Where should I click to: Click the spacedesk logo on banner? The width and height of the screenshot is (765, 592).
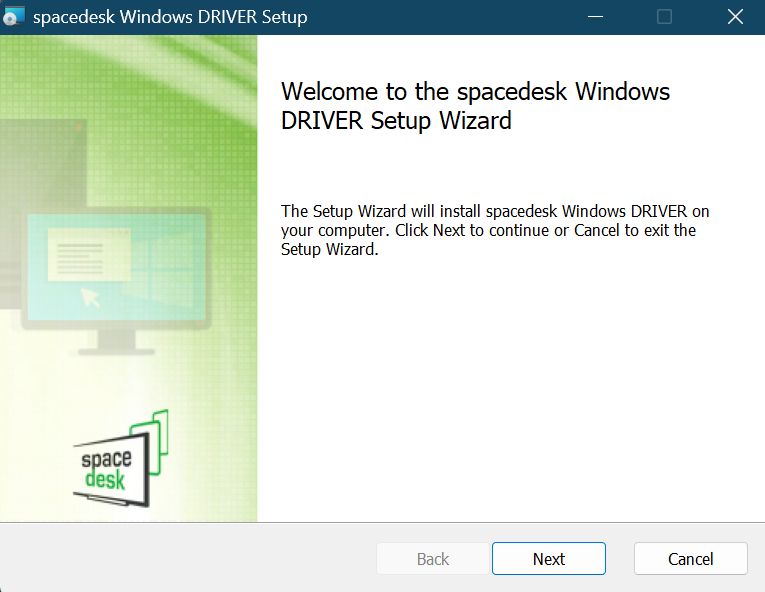121,458
